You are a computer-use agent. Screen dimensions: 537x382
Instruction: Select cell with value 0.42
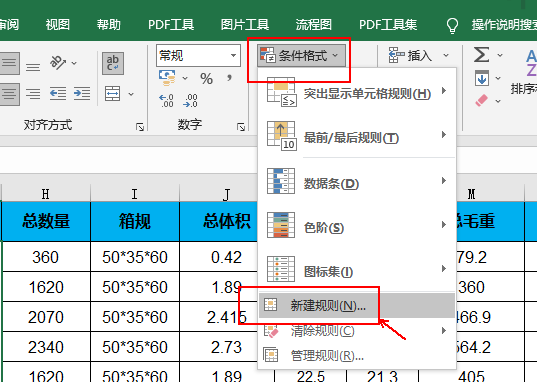[219, 257]
